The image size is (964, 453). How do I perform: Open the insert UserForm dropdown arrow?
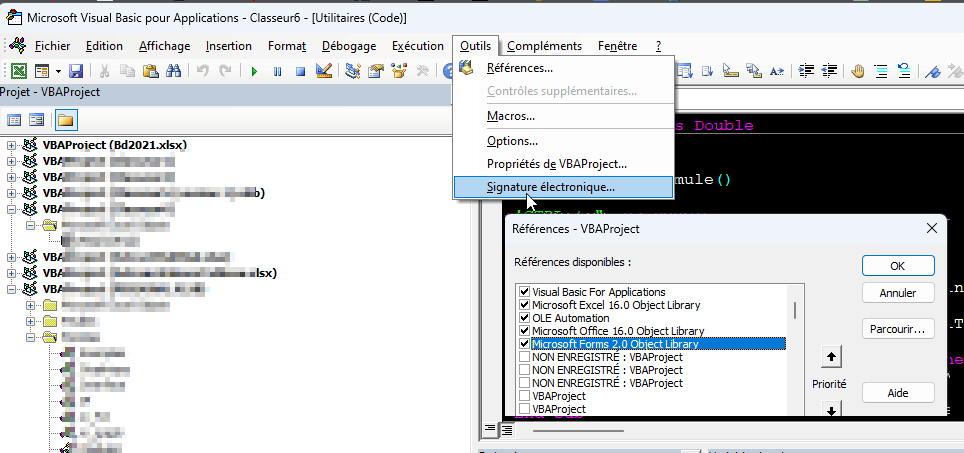pyautogui.click(x=58, y=71)
